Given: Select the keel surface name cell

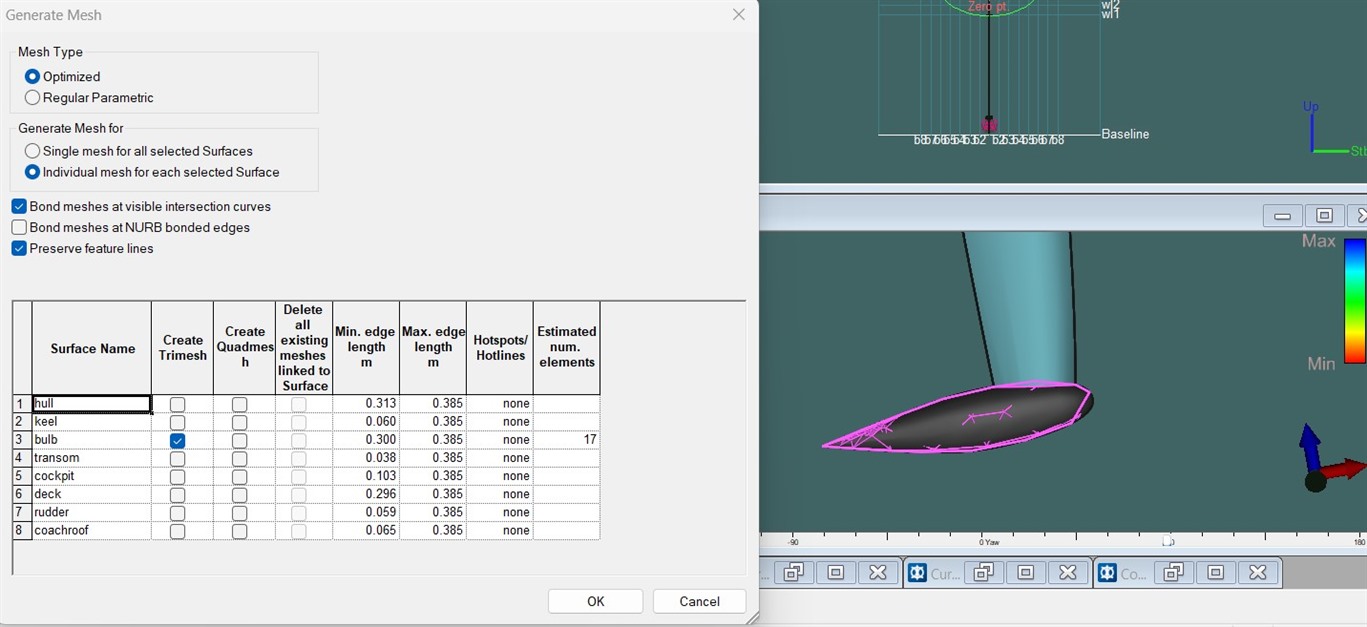Looking at the screenshot, I should click(91, 422).
